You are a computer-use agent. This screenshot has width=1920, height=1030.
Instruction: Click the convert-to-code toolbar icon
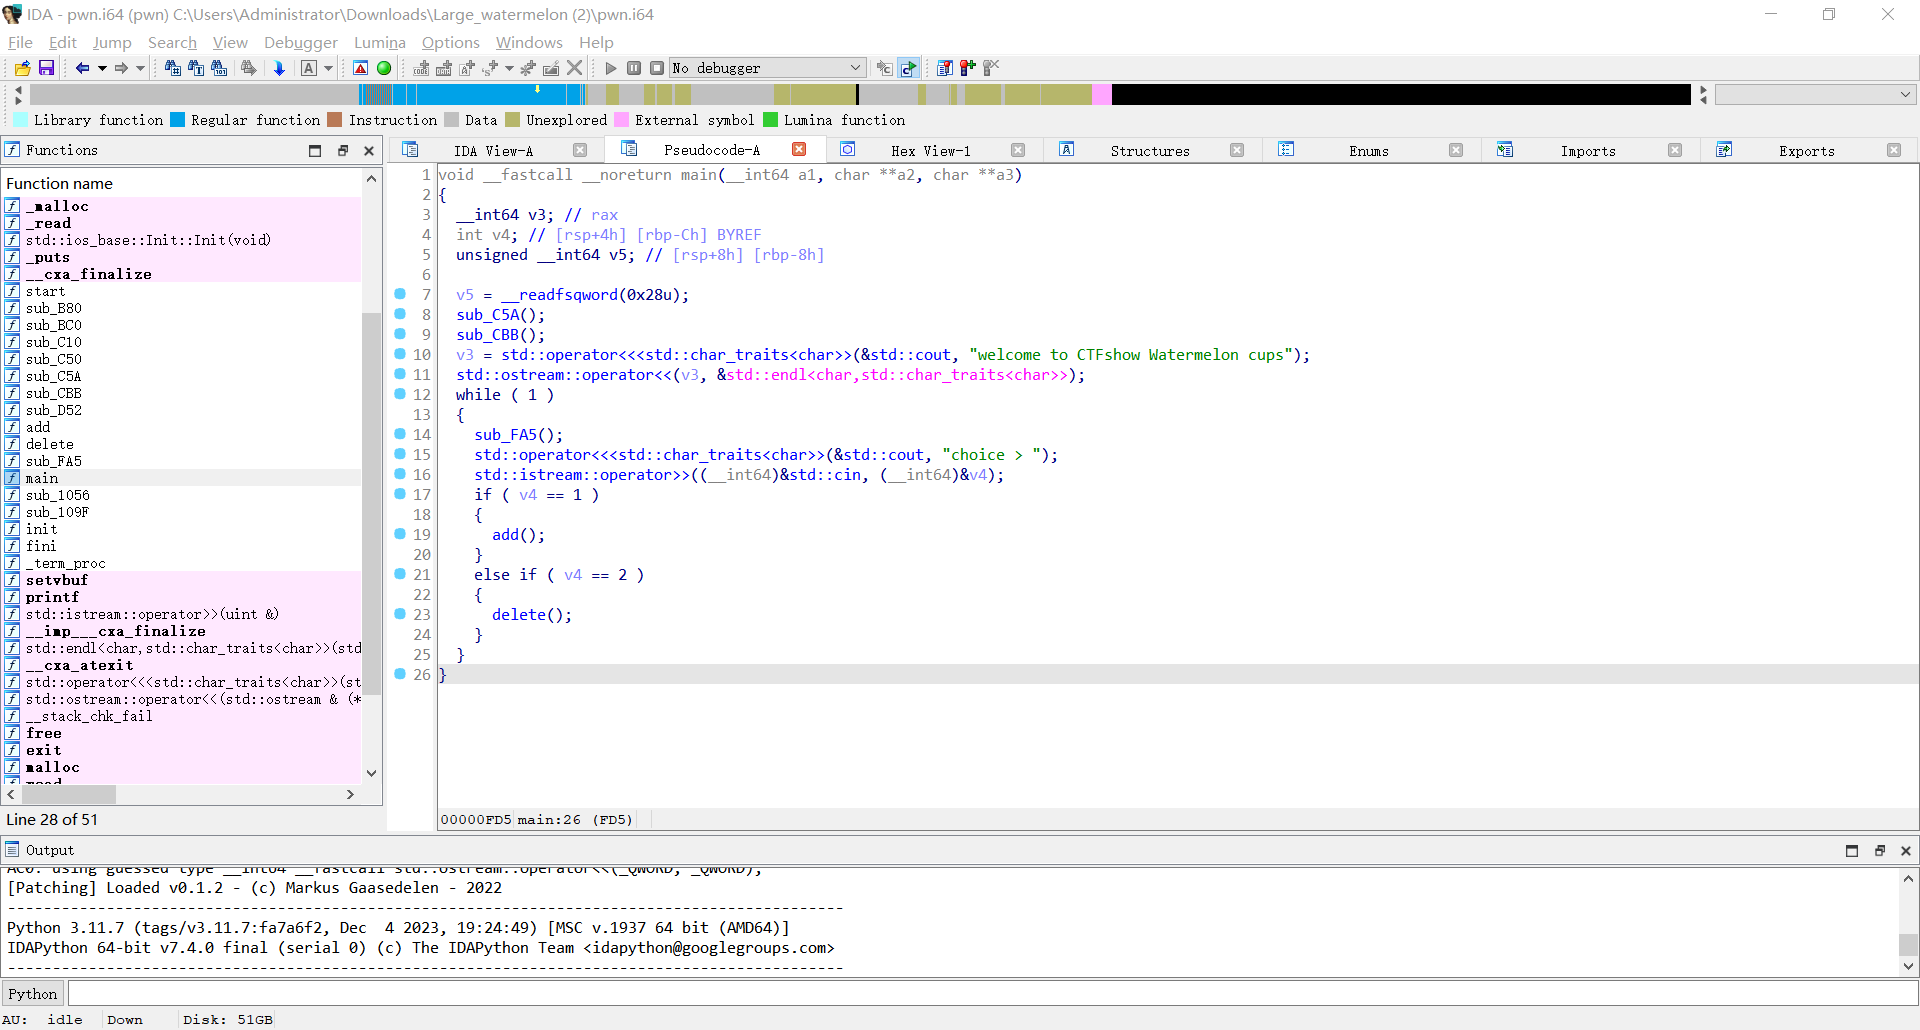(x=421, y=68)
